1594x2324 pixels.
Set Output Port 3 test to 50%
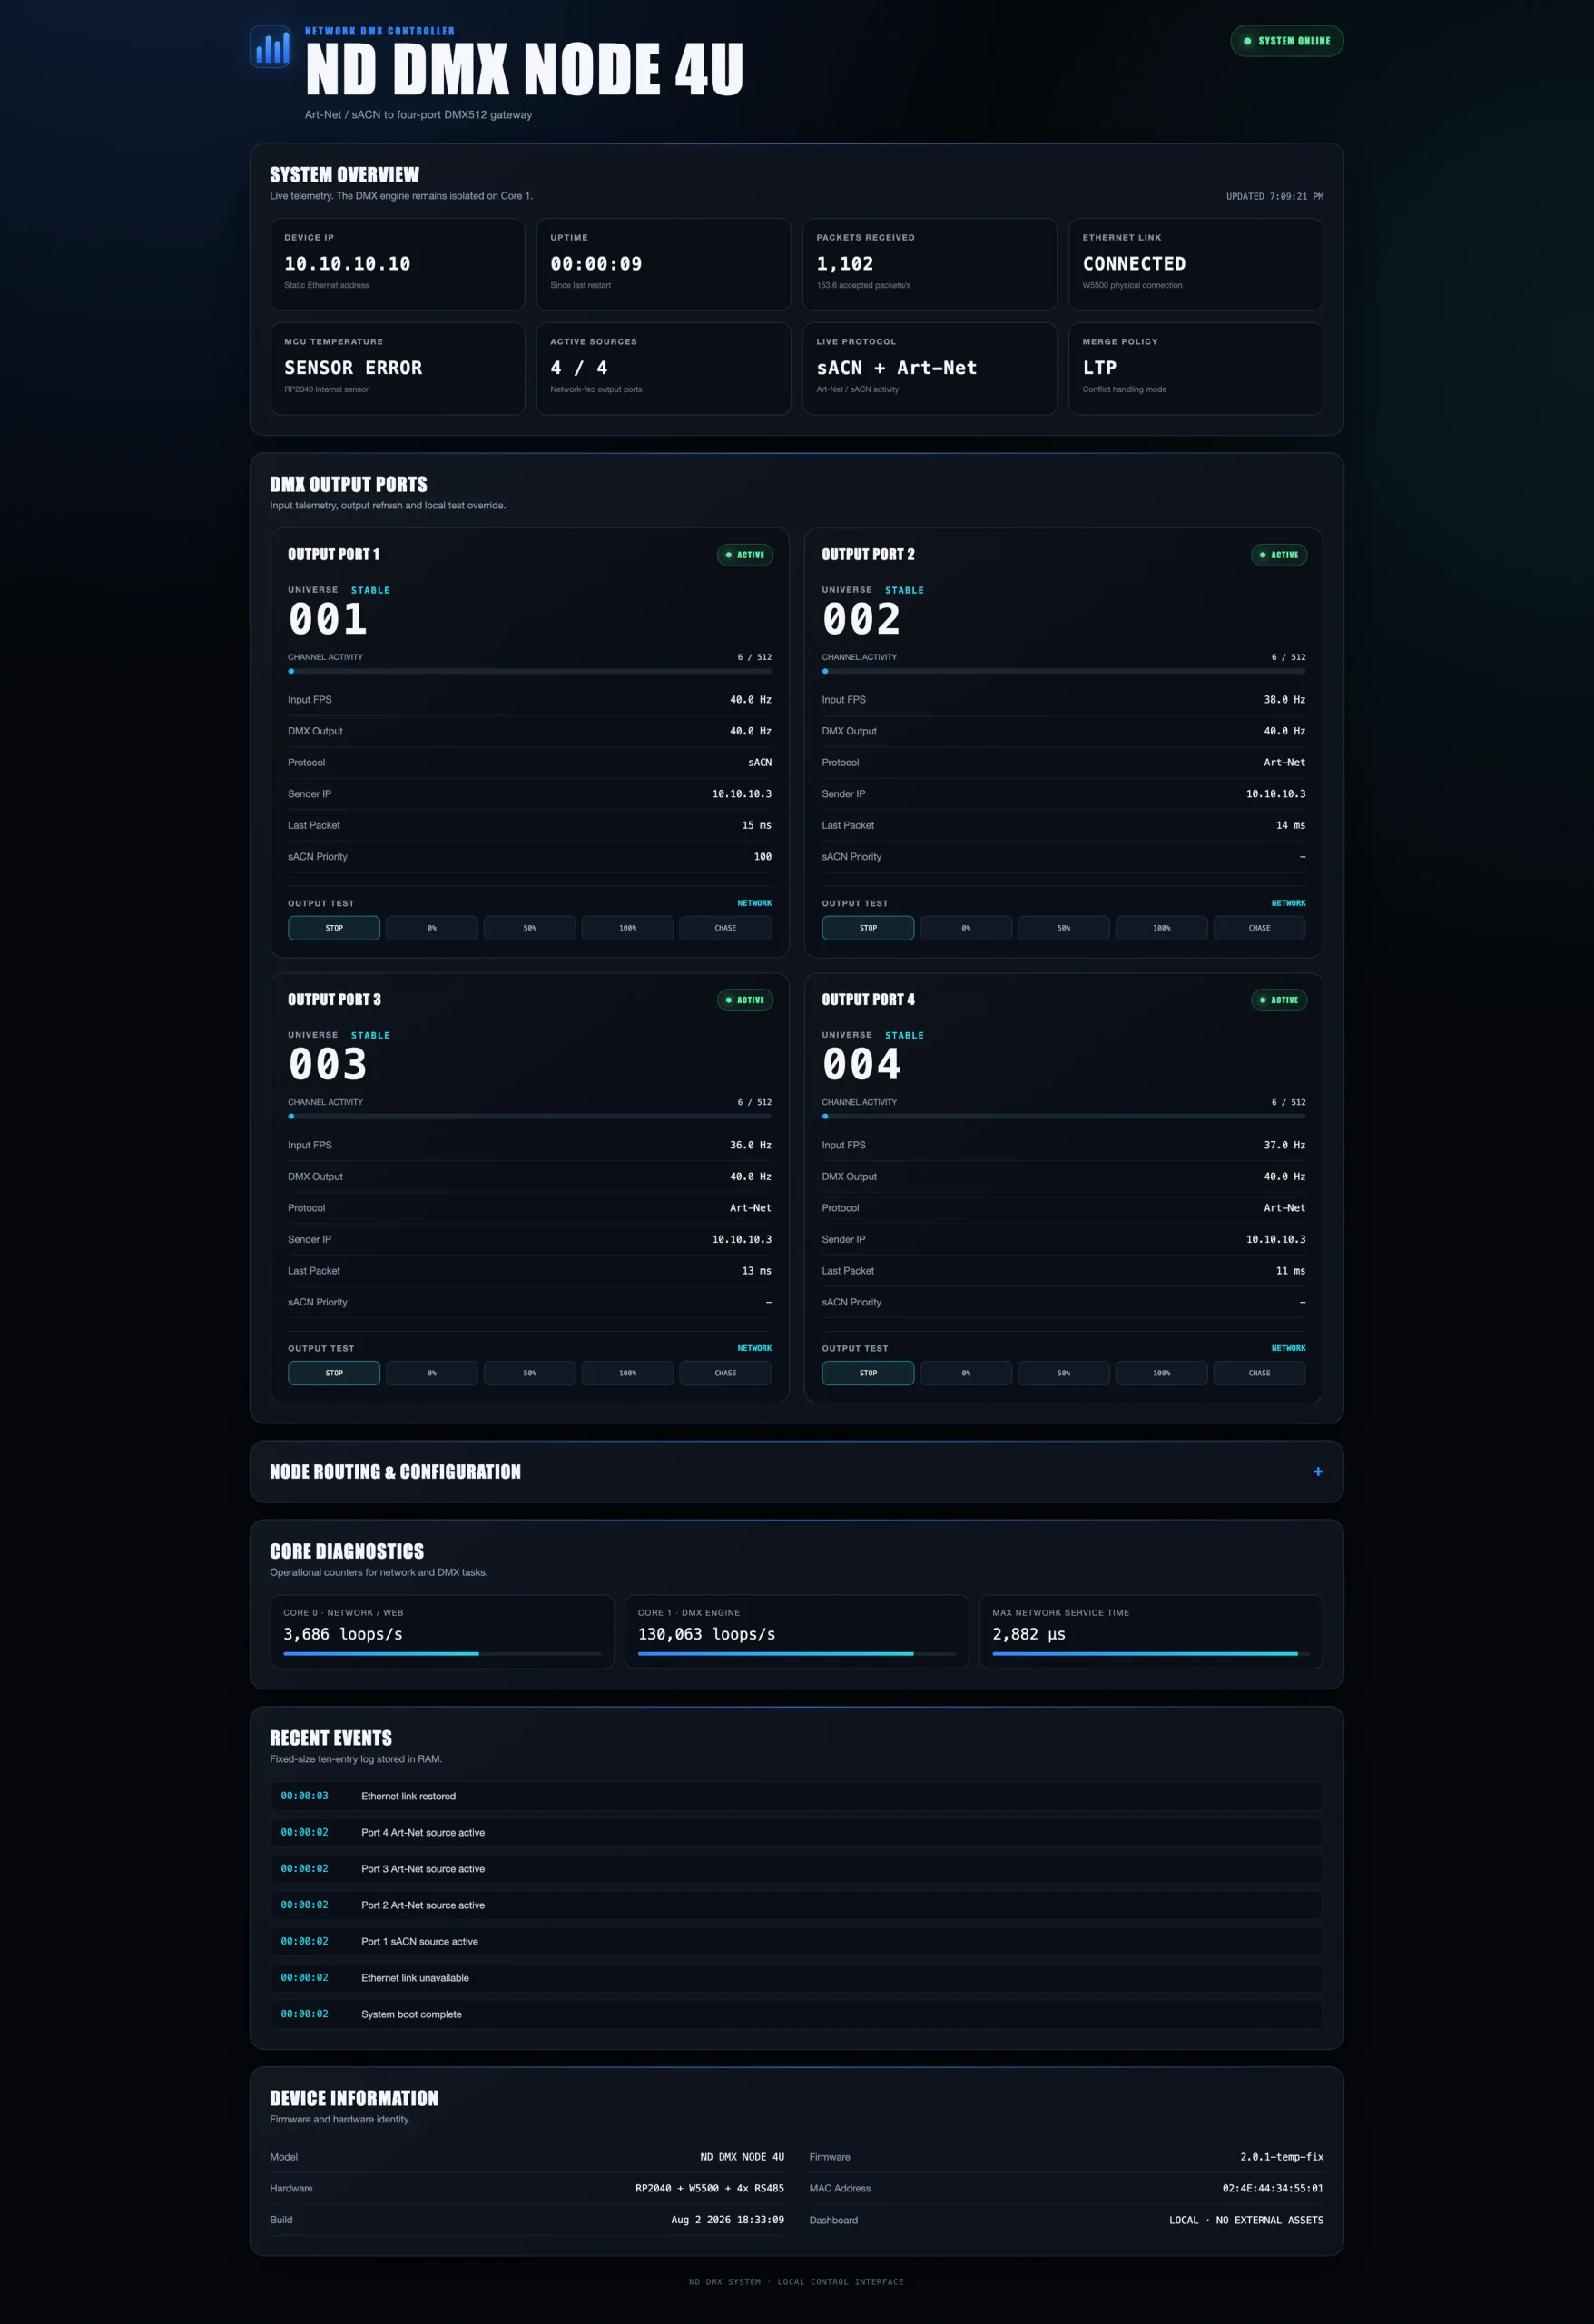point(530,1373)
